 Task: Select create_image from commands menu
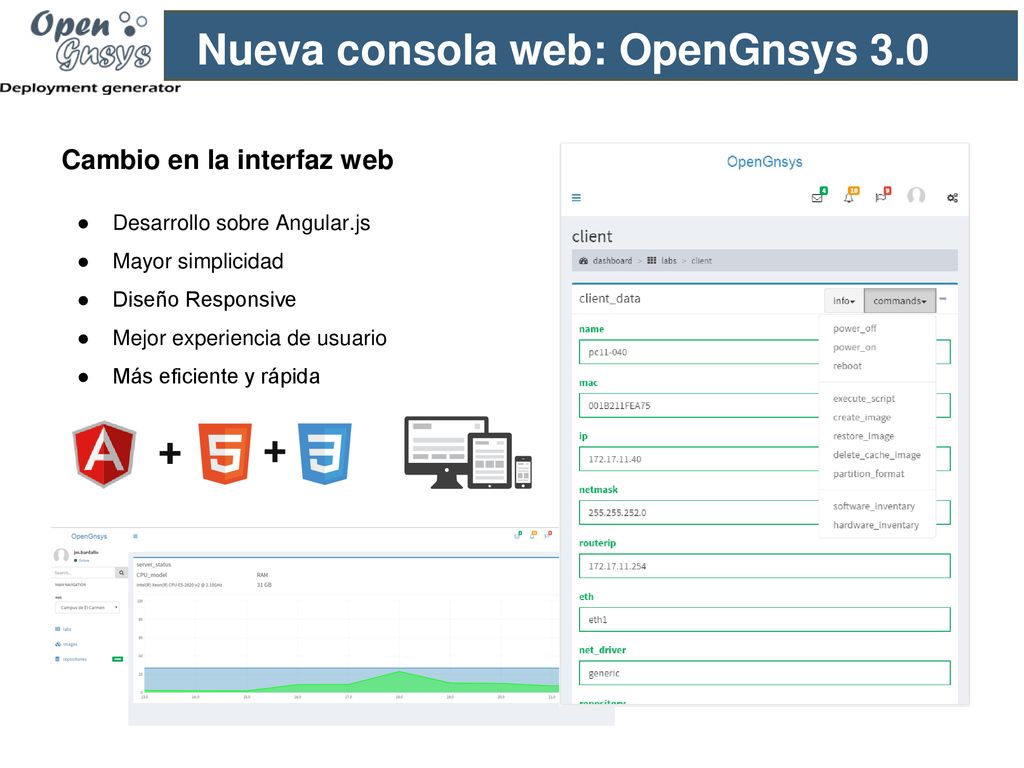pos(862,417)
